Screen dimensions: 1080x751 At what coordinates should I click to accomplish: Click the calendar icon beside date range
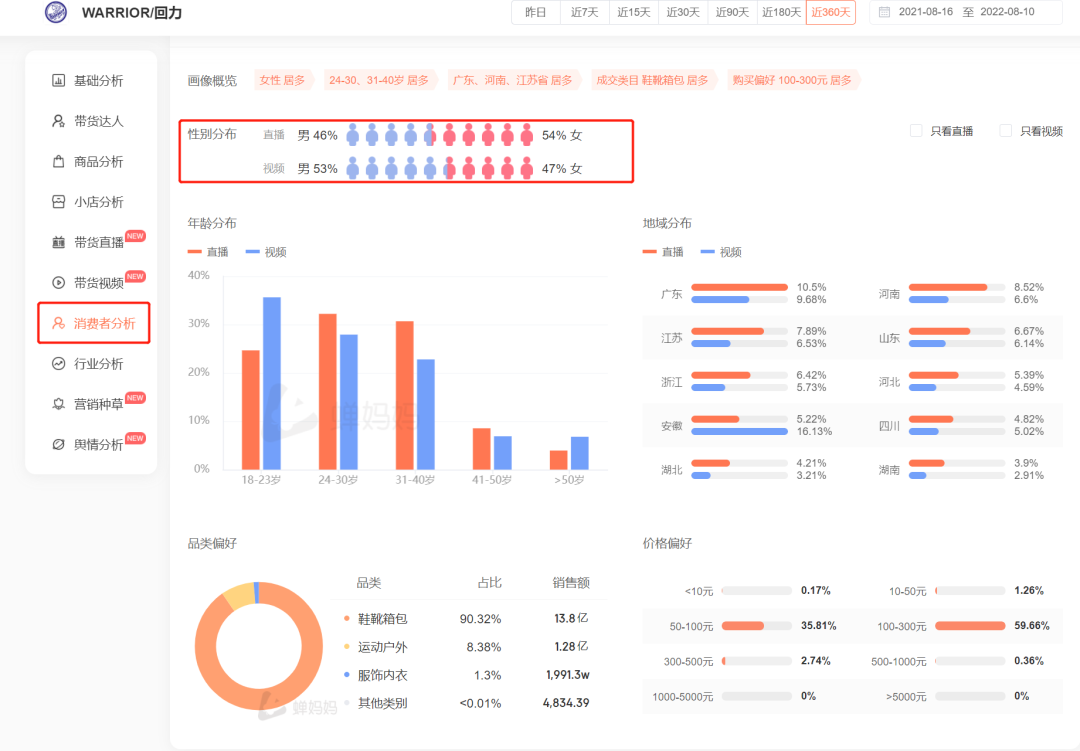coord(884,12)
